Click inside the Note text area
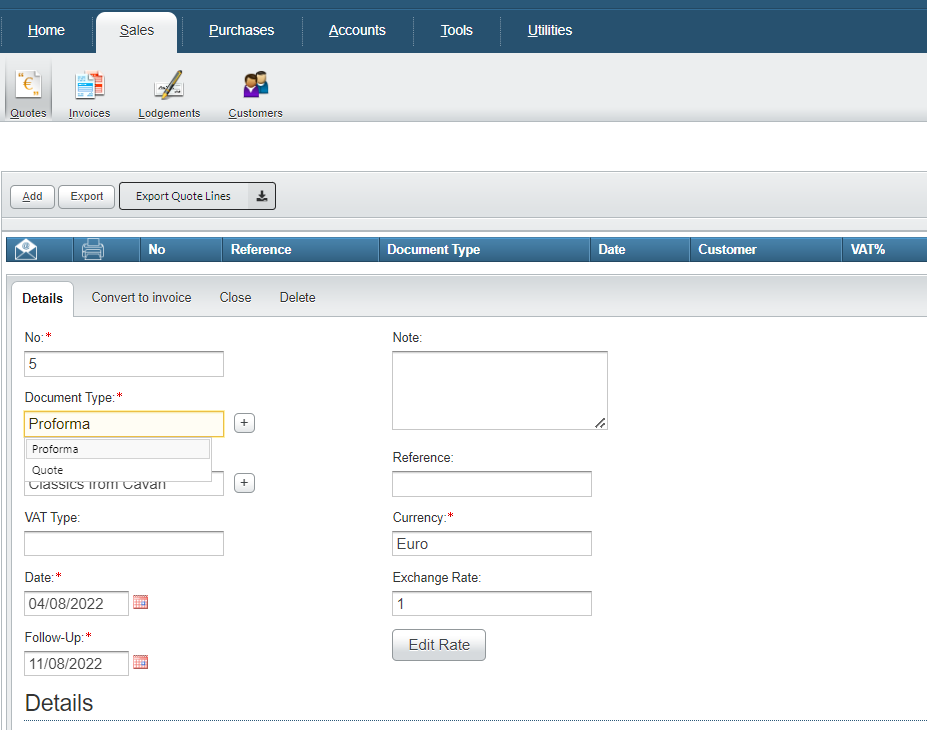 [x=499, y=390]
